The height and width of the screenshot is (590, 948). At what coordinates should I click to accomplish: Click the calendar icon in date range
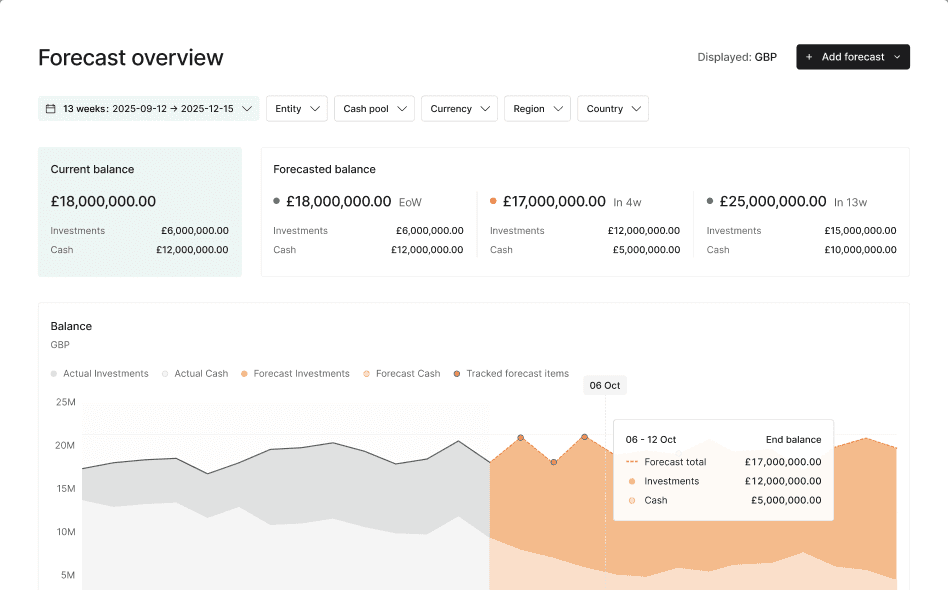coord(51,109)
